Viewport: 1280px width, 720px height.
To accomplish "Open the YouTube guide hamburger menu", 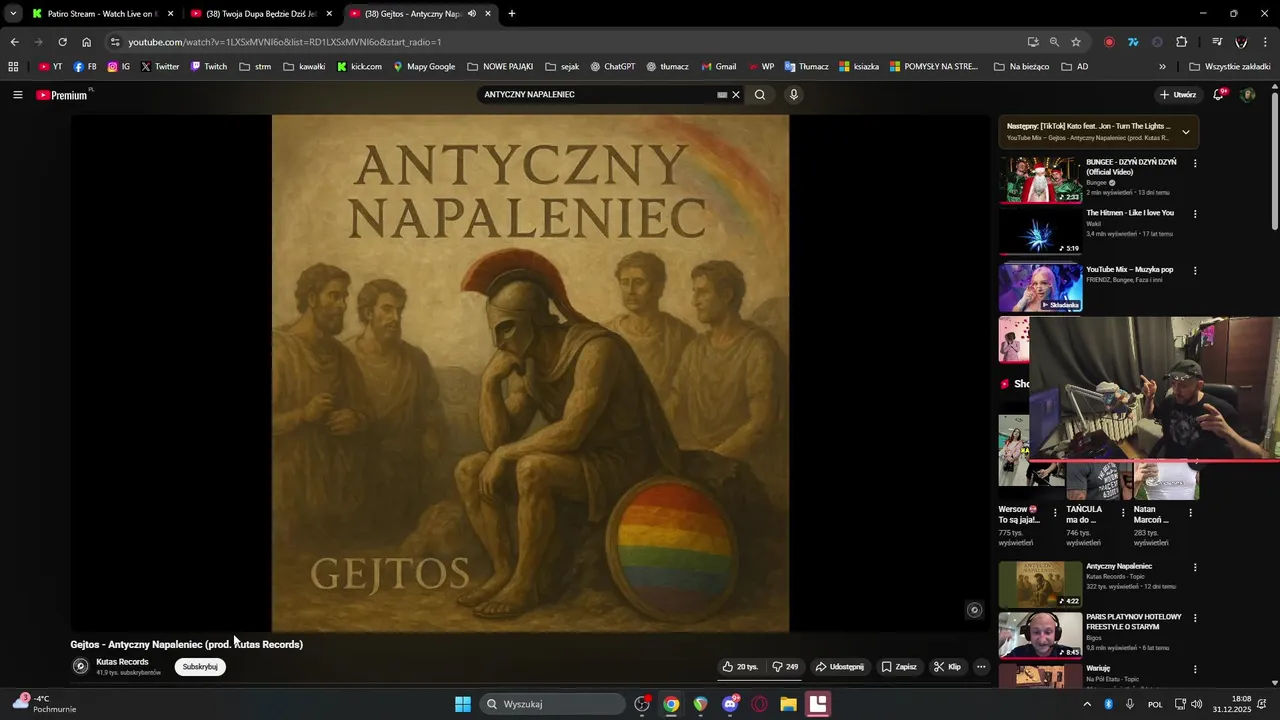I will pyautogui.click(x=17, y=95).
